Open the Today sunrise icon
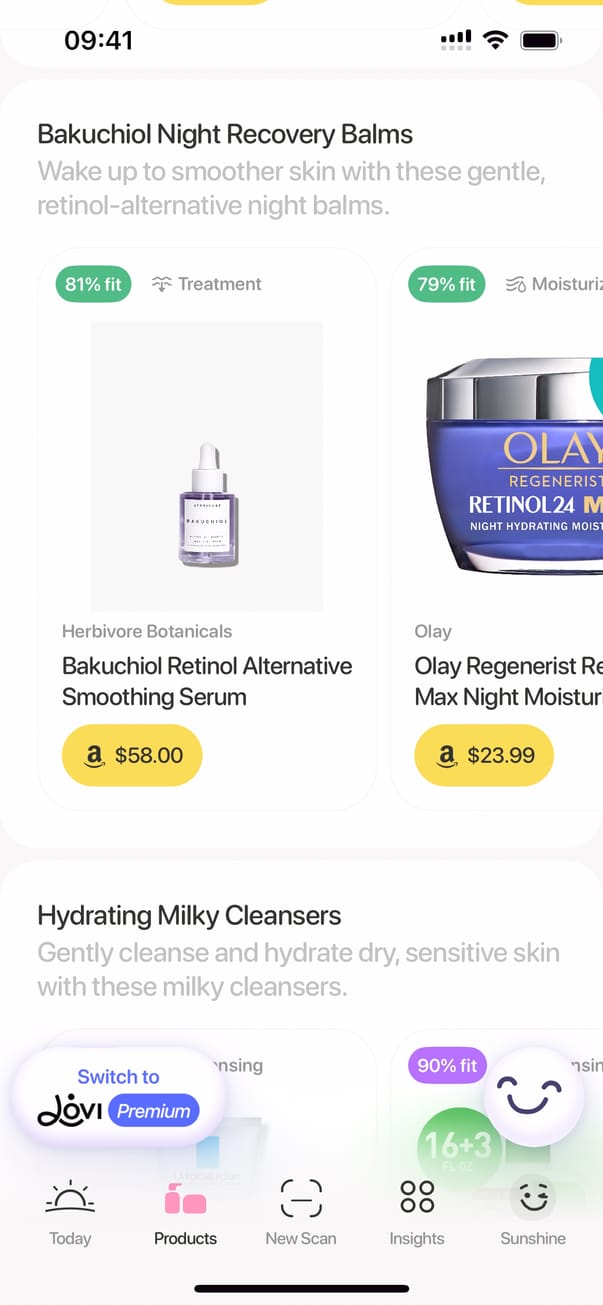The height and width of the screenshot is (1305, 603). [x=70, y=1197]
